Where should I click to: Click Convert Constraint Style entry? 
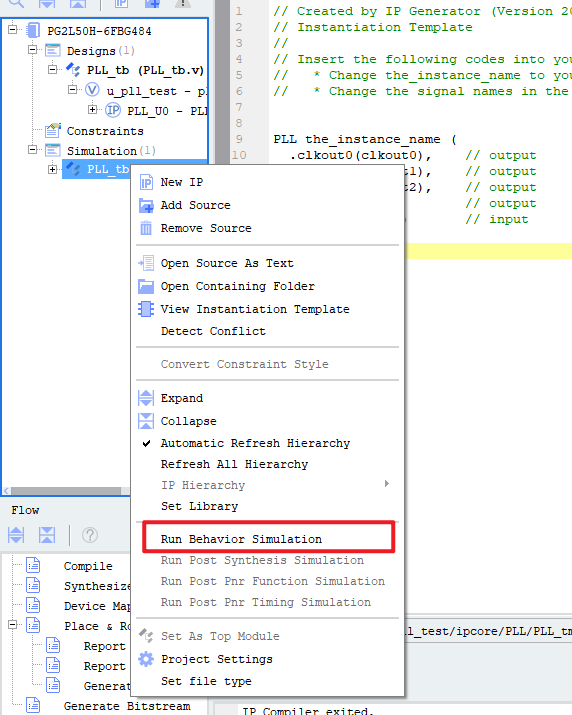click(268, 364)
